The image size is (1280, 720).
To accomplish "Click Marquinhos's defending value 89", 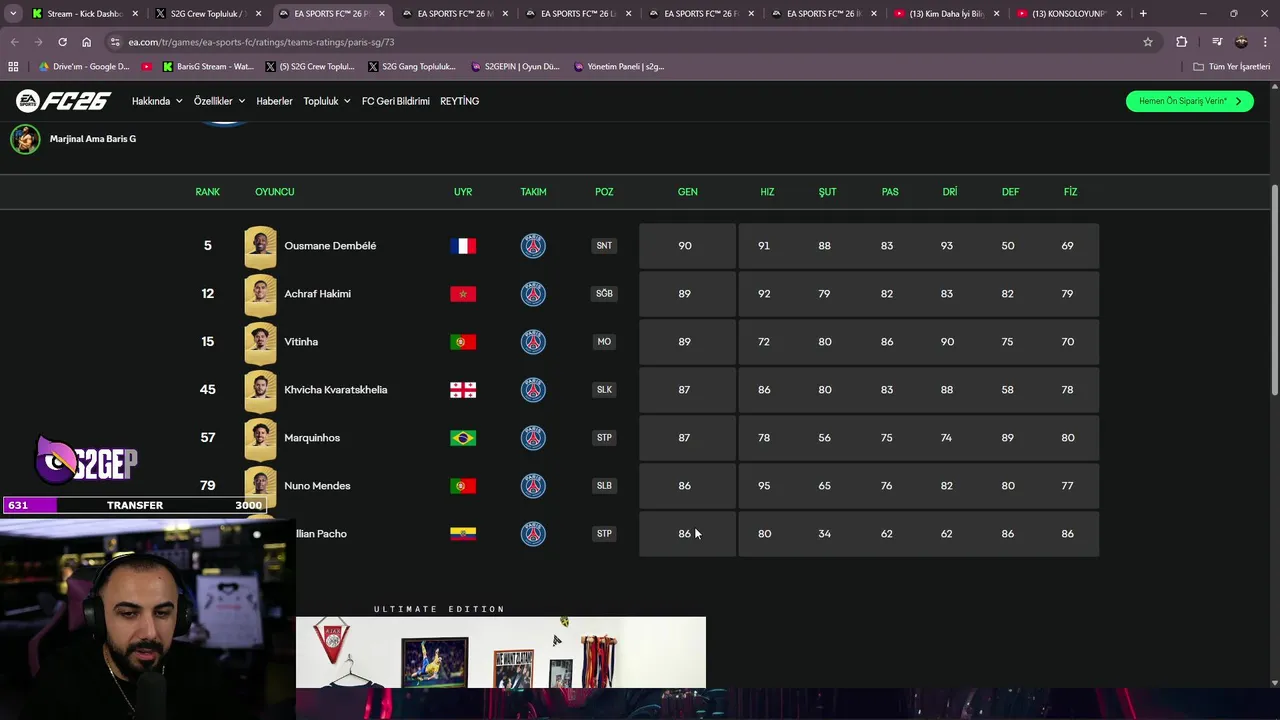I will click(1008, 438).
